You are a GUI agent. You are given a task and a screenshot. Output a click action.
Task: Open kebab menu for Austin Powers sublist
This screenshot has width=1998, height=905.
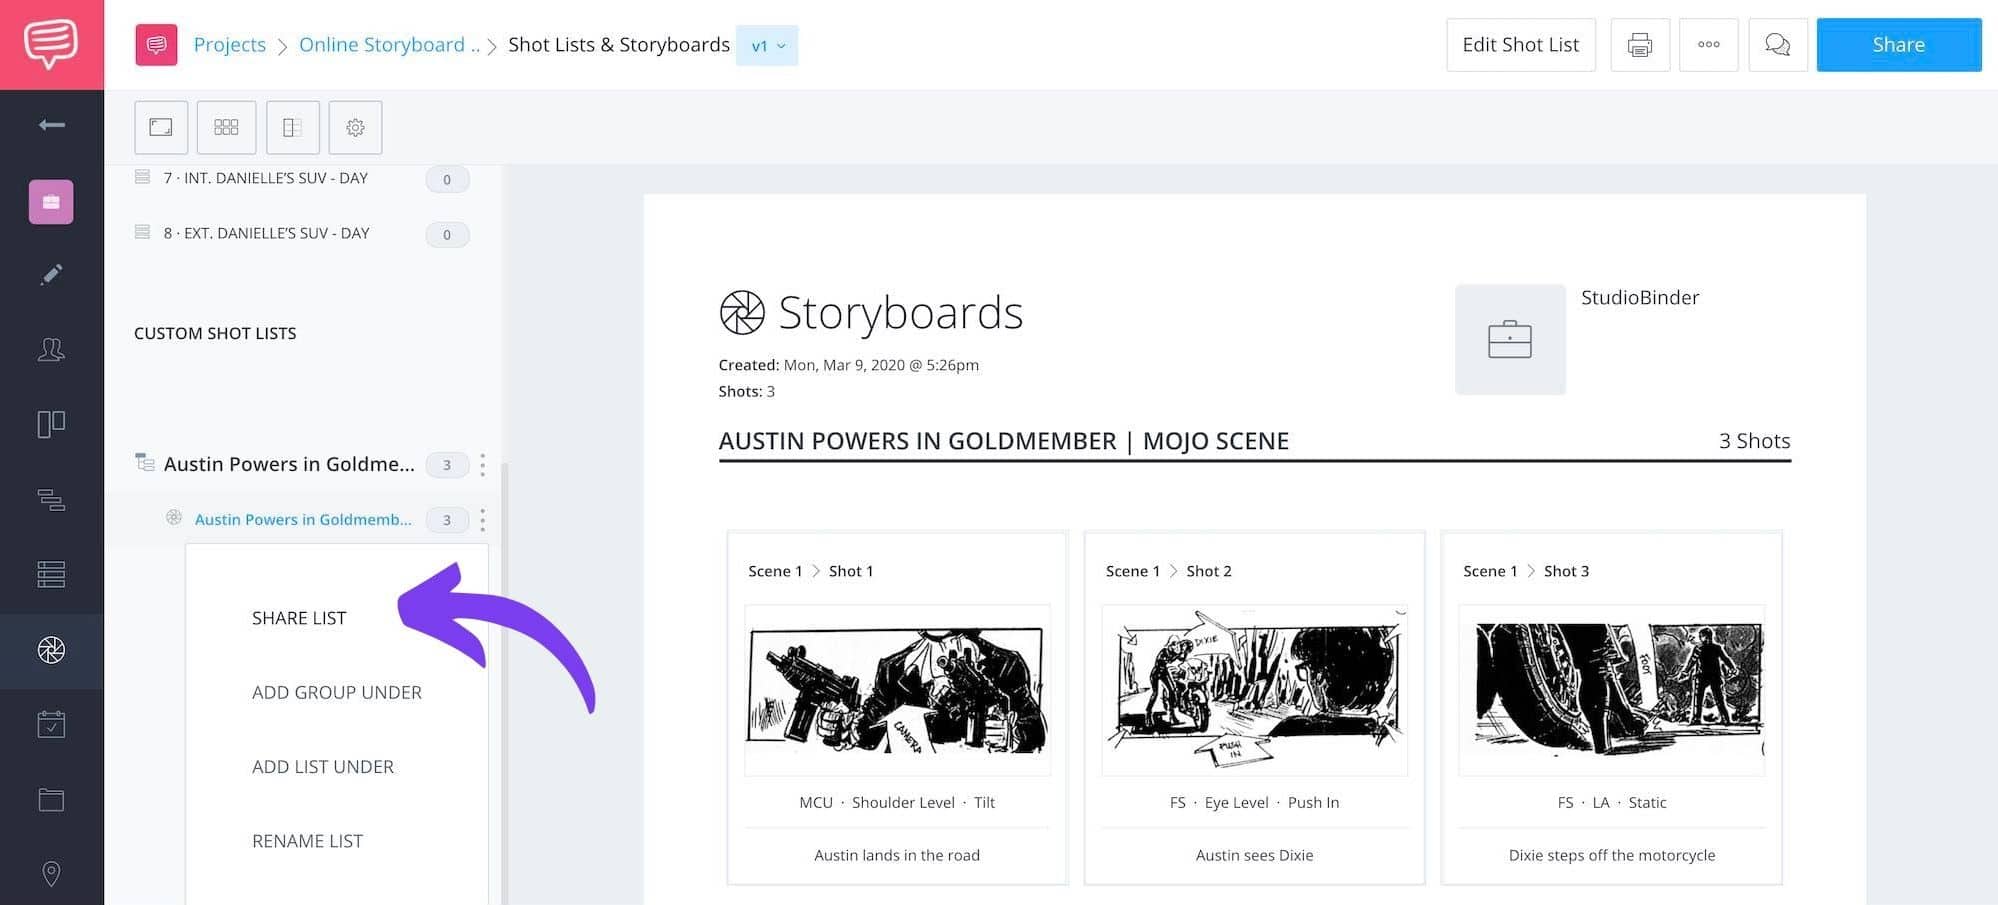tap(482, 520)
